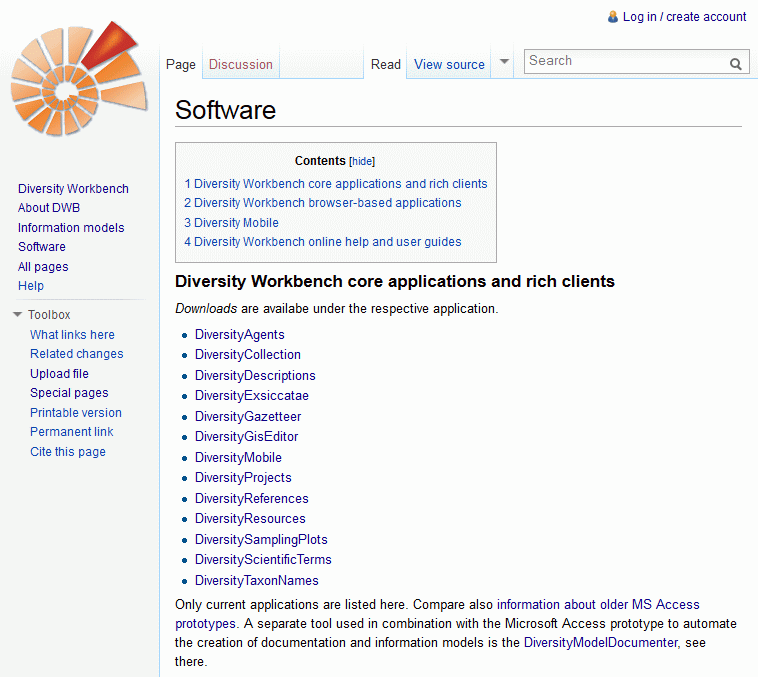
Task: Open the more actions dropdown arrow
Action: [x=504, y=61]
